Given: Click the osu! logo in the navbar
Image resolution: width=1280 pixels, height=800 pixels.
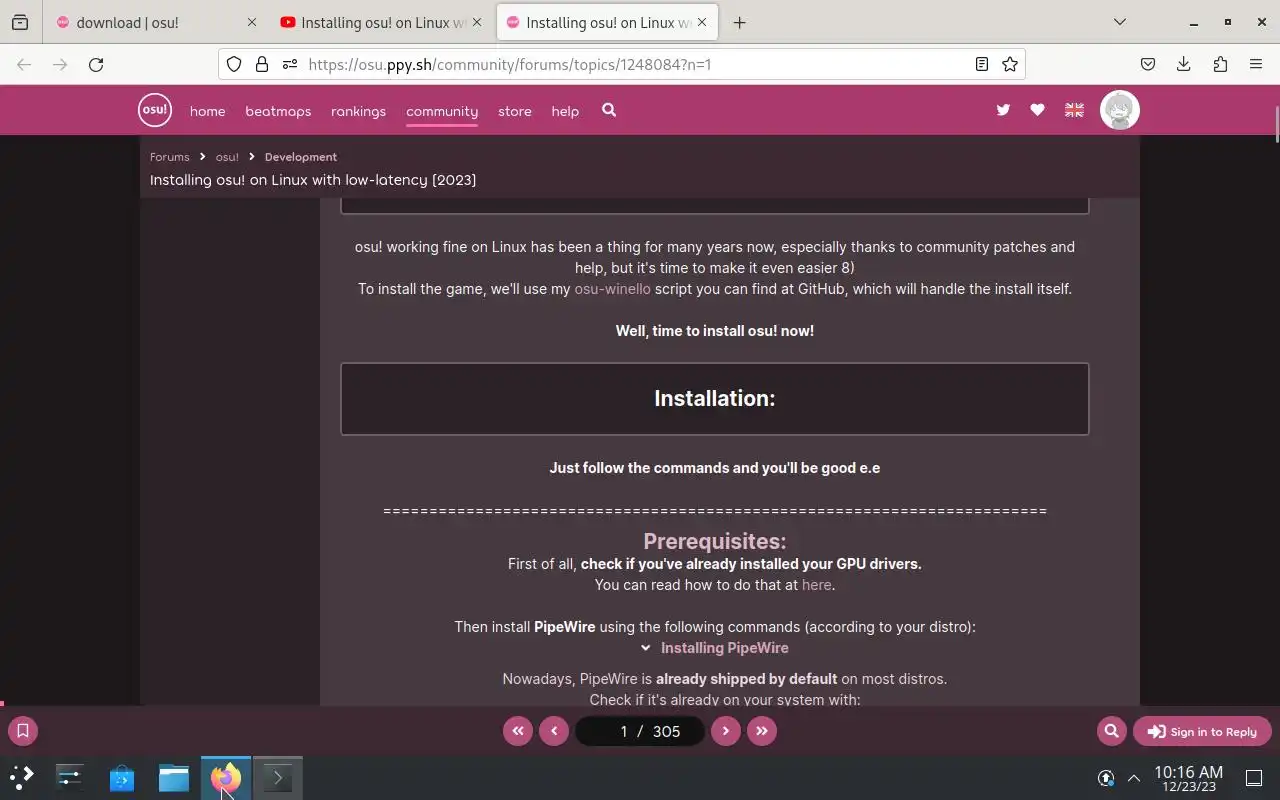Looking at the screenshot, I should (155, 110).
